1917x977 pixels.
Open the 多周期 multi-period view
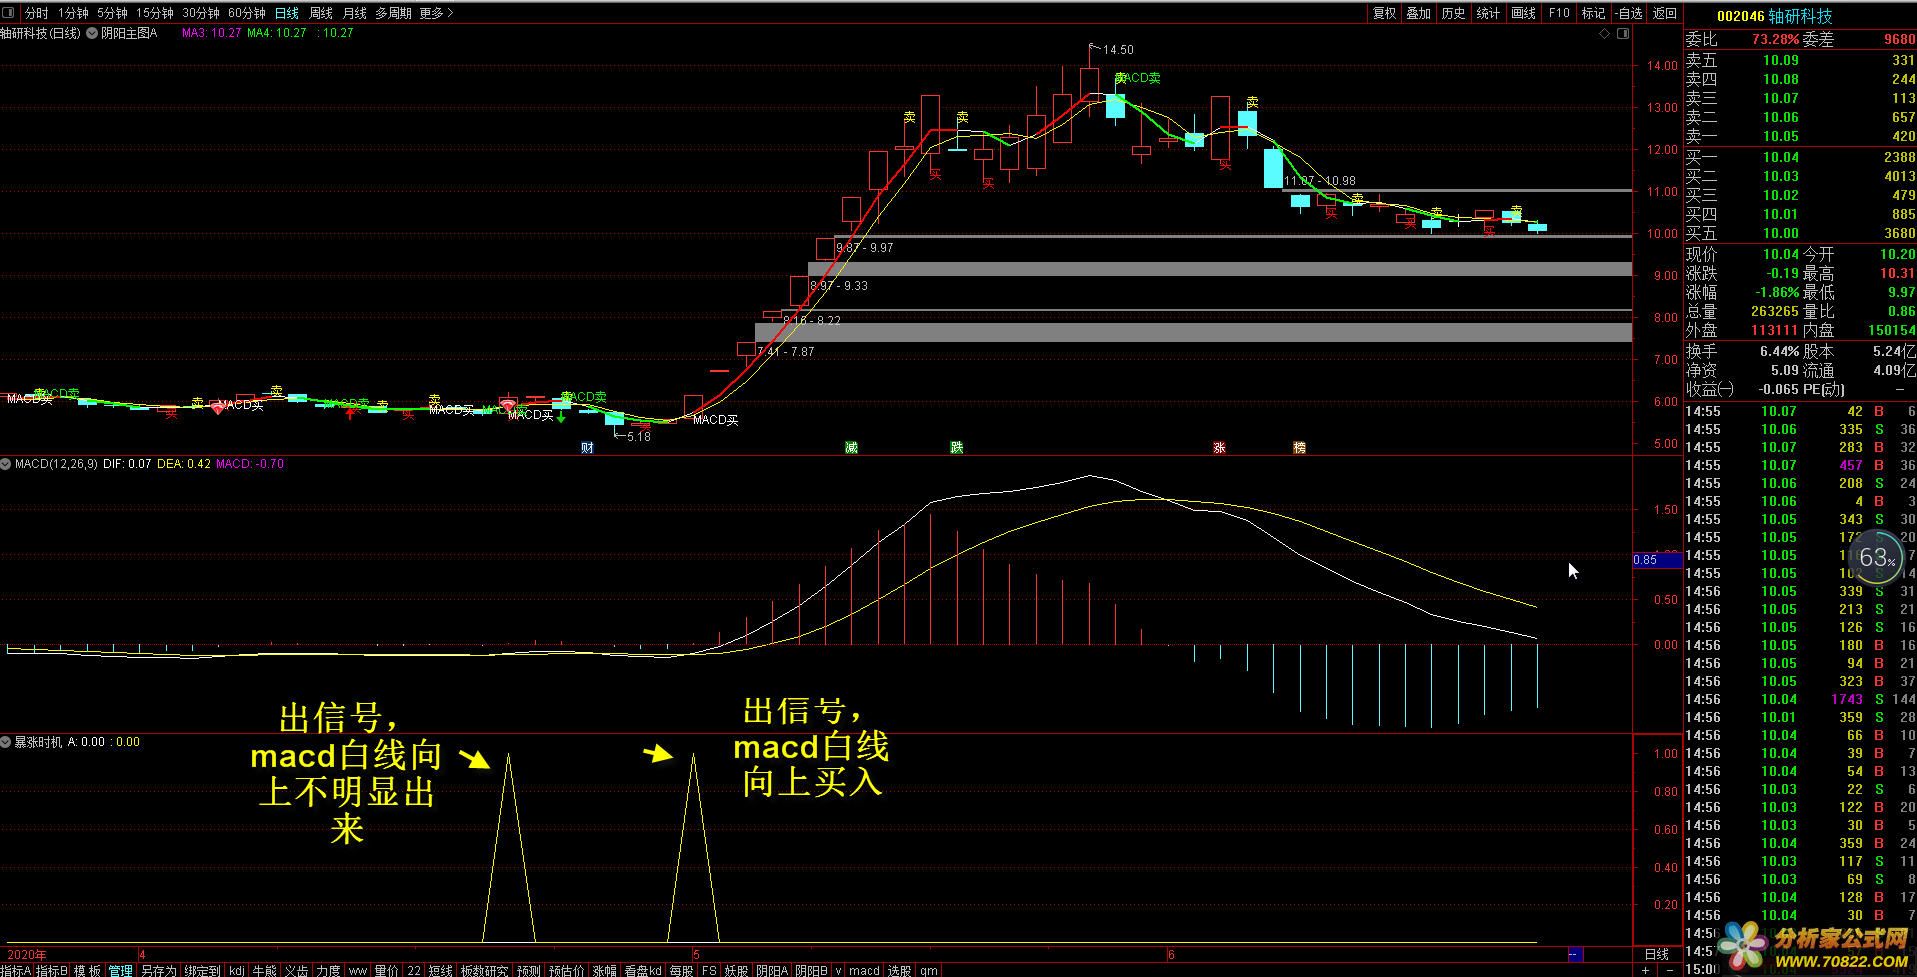tap(394, 13)
